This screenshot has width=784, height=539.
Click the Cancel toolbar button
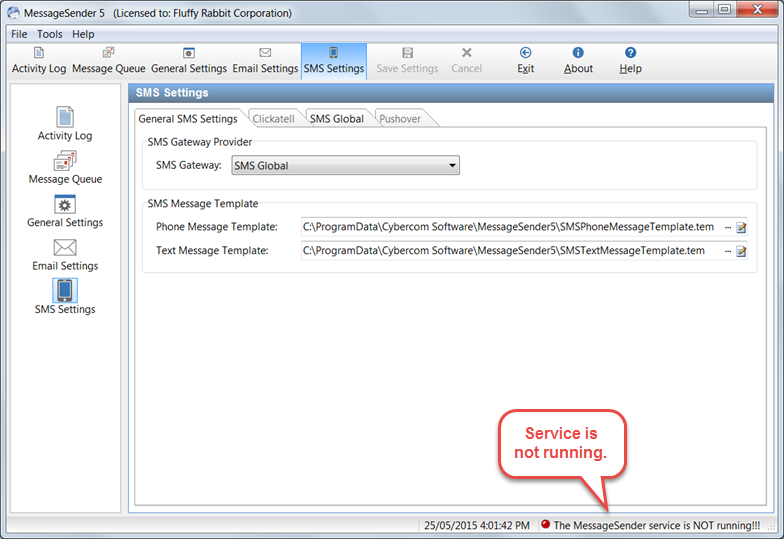click(466, 61)
